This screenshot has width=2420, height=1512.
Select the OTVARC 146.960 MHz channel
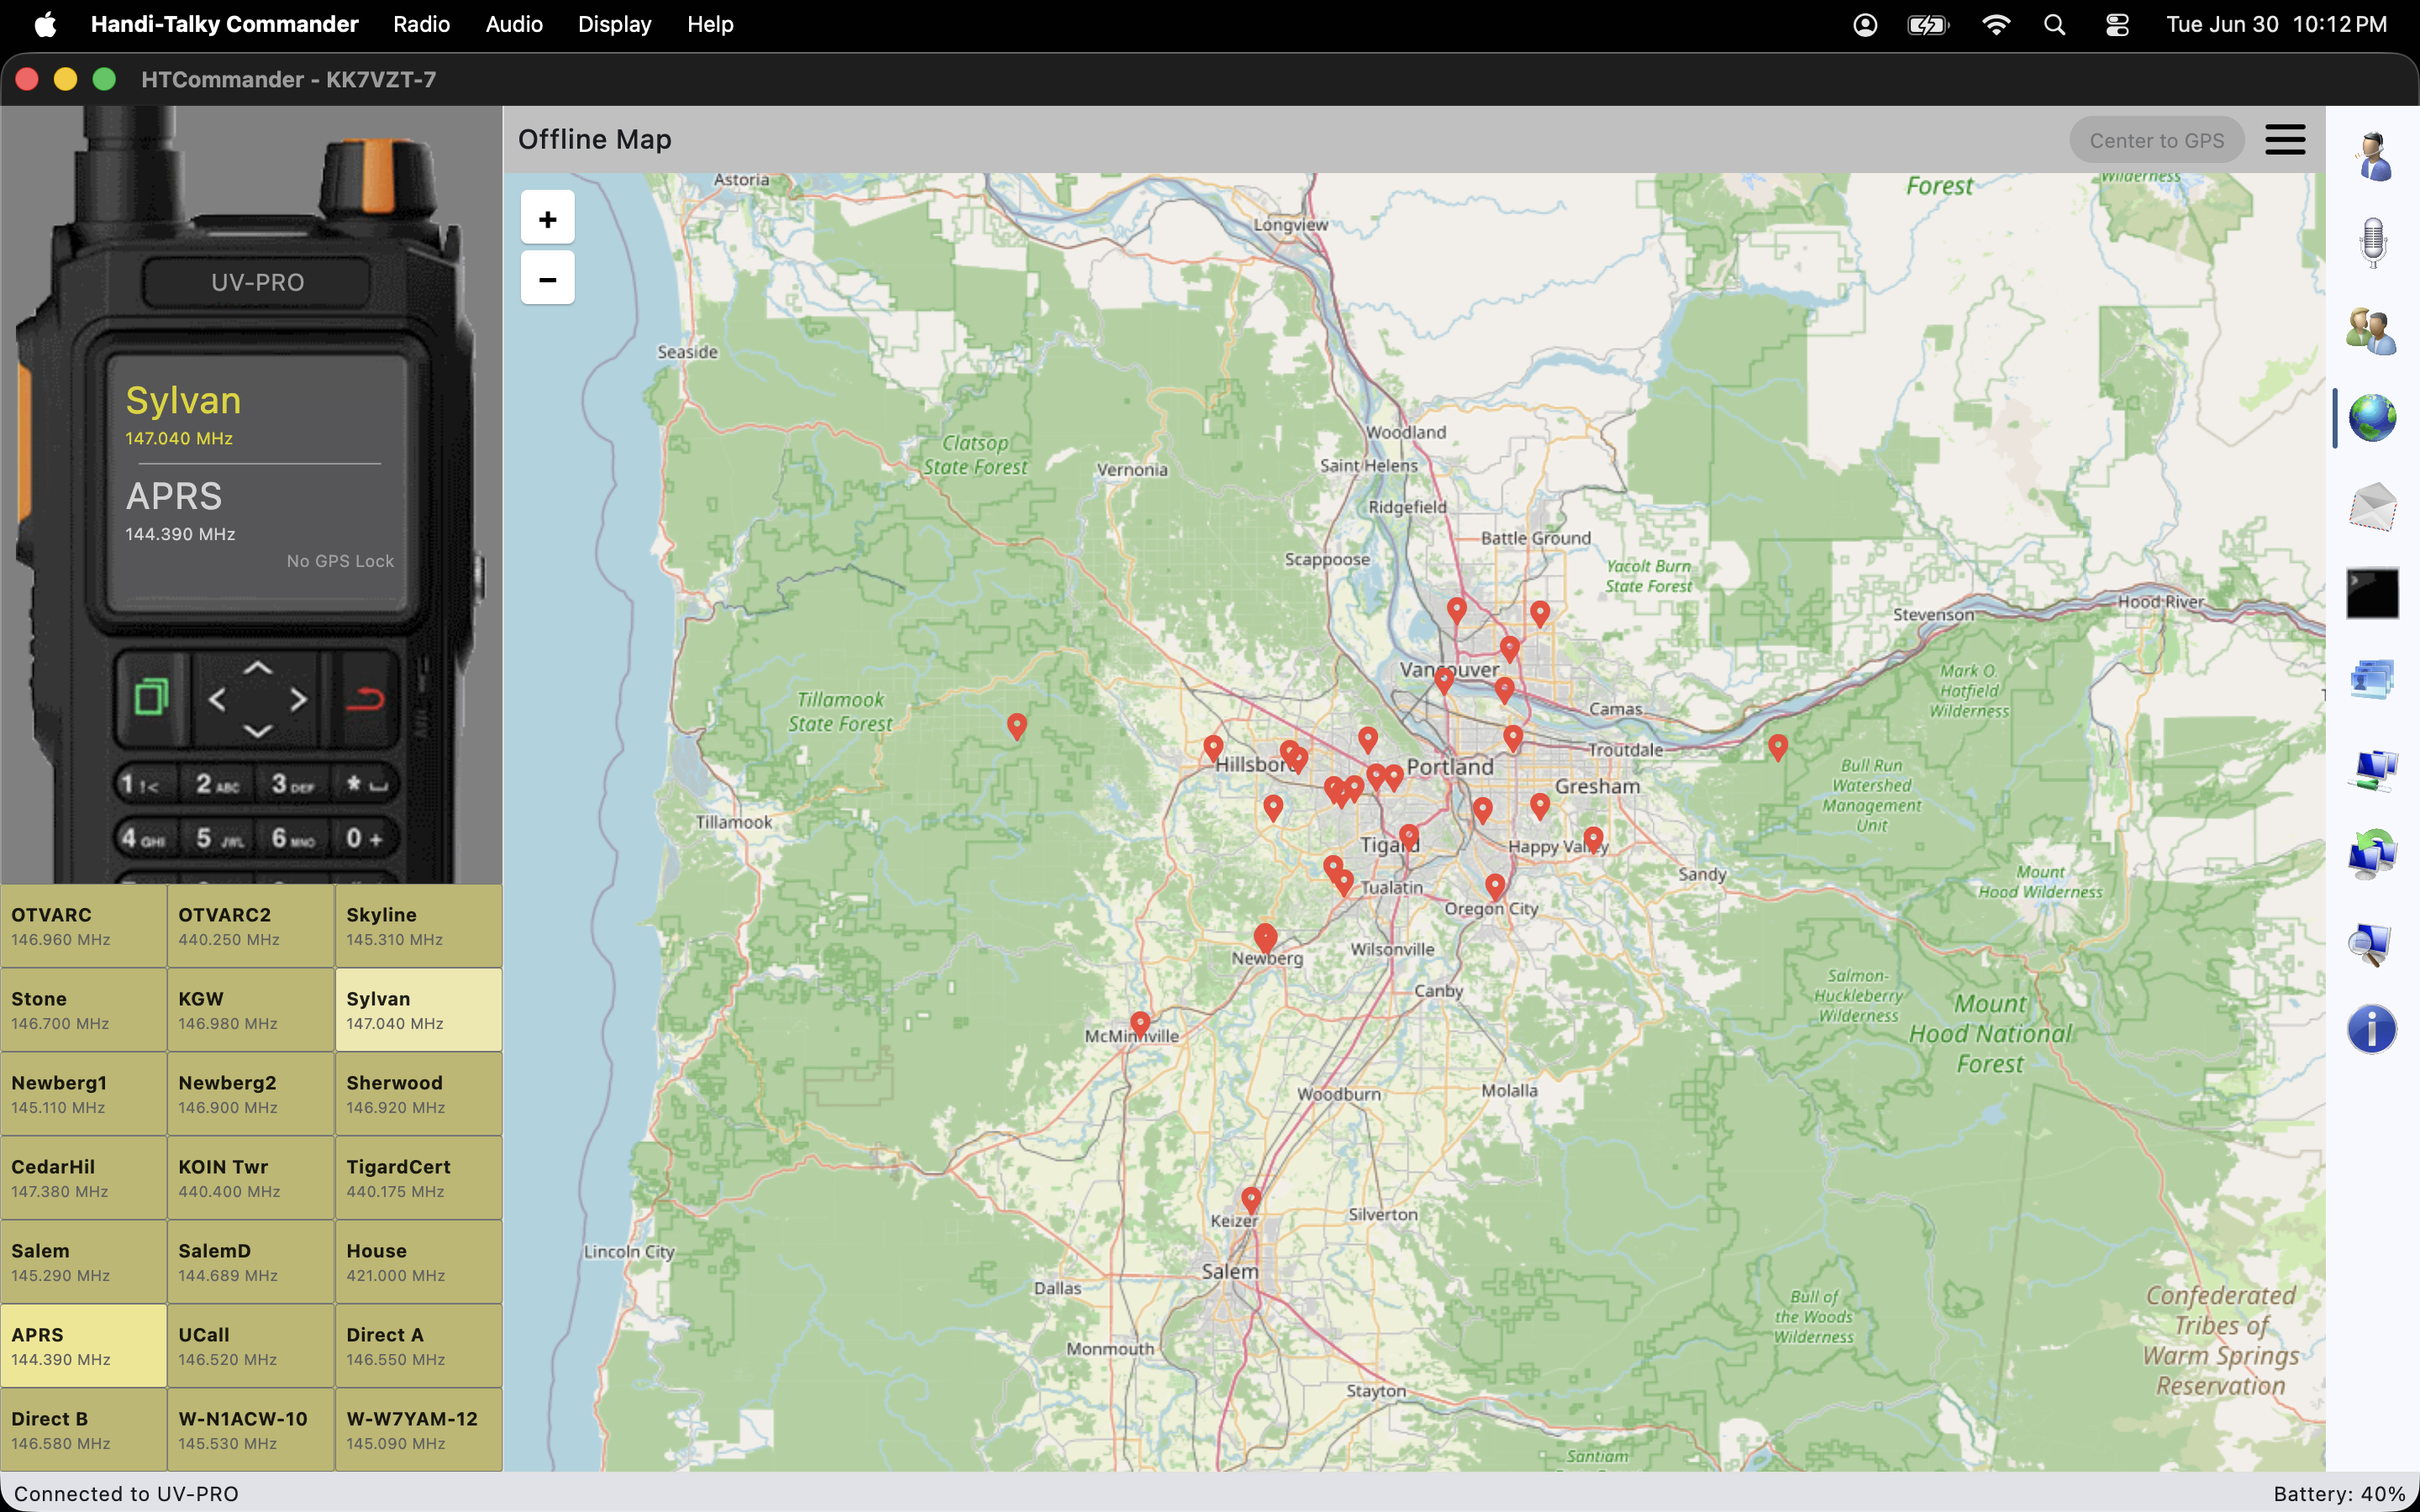click(84, 926)
